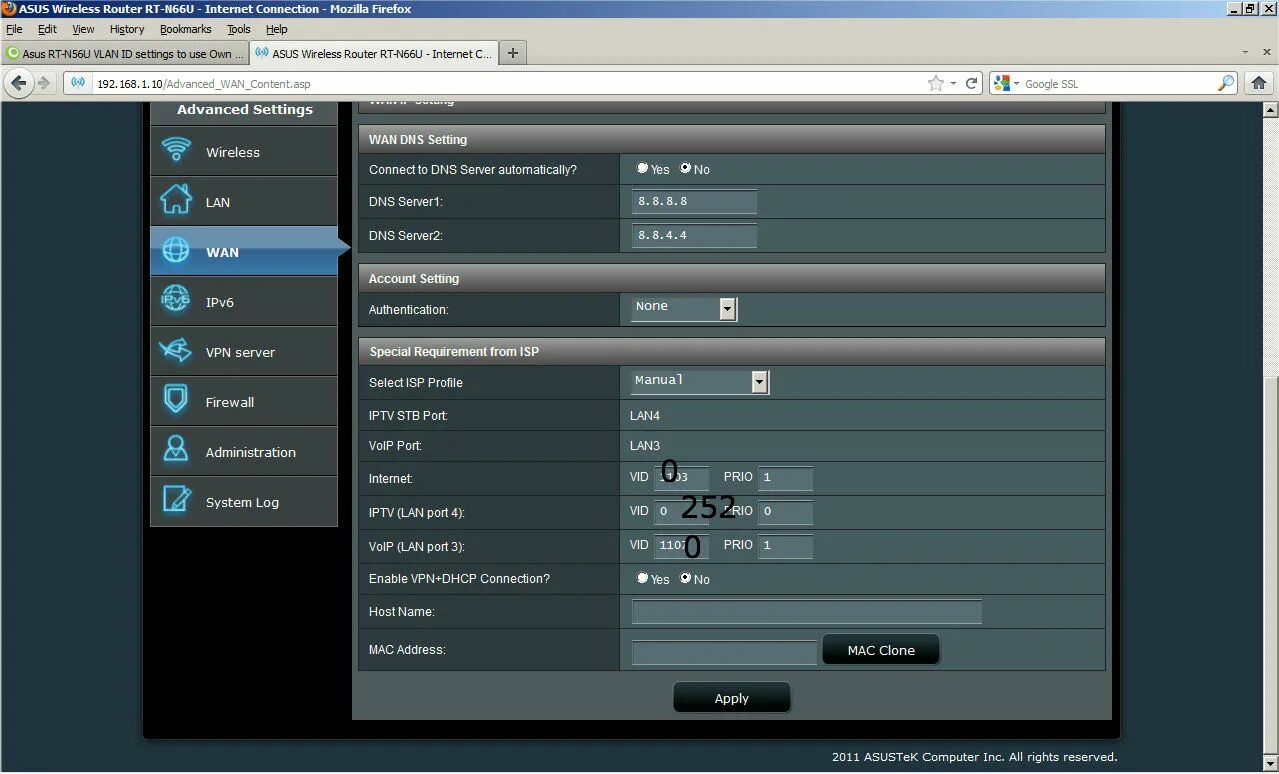Click the scrollbar up arrow
The height and width of the screenshot is (774, 1279).
[1270, 109]
